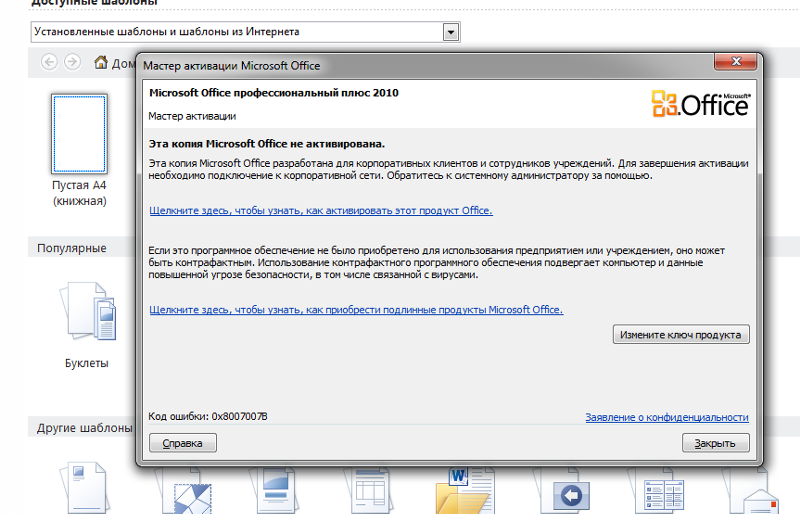The width and height of the screenshot is (800, 514).
Task: Click the Измените ключ продукта button
Action: 681,335
